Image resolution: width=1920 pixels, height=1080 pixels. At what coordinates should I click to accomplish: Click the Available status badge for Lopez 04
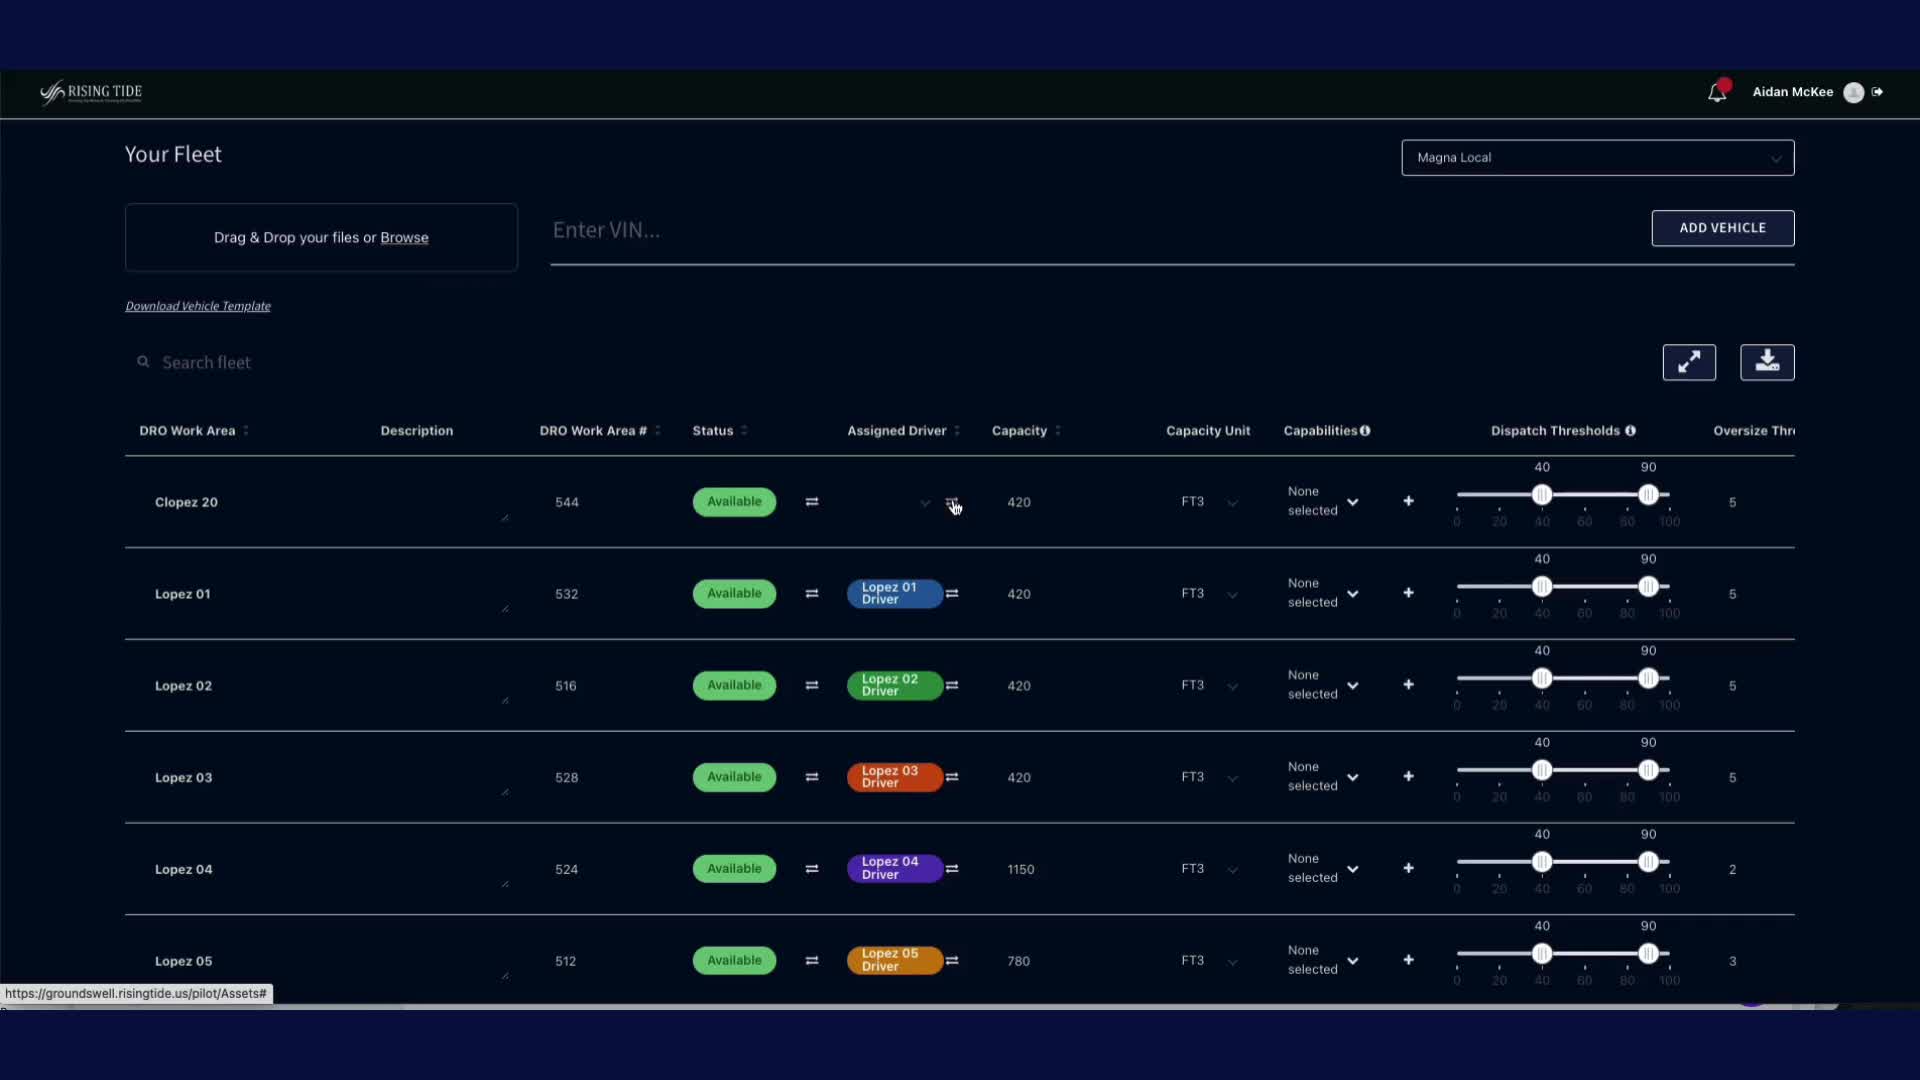(734, 869)
